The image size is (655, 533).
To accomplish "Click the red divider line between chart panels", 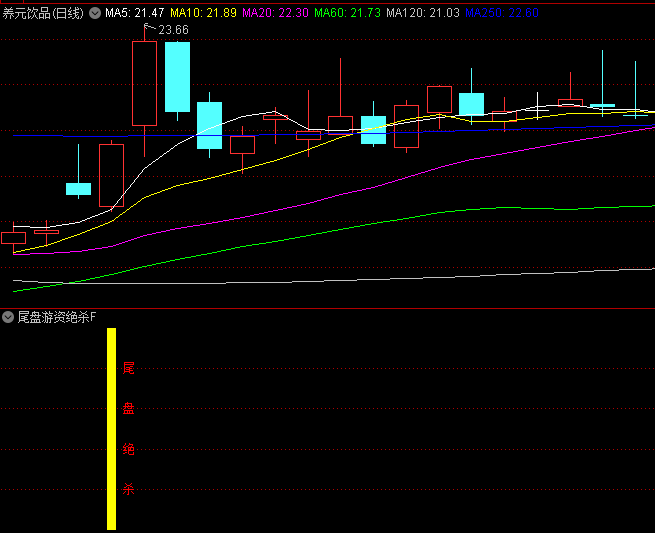I will point(327,308).
